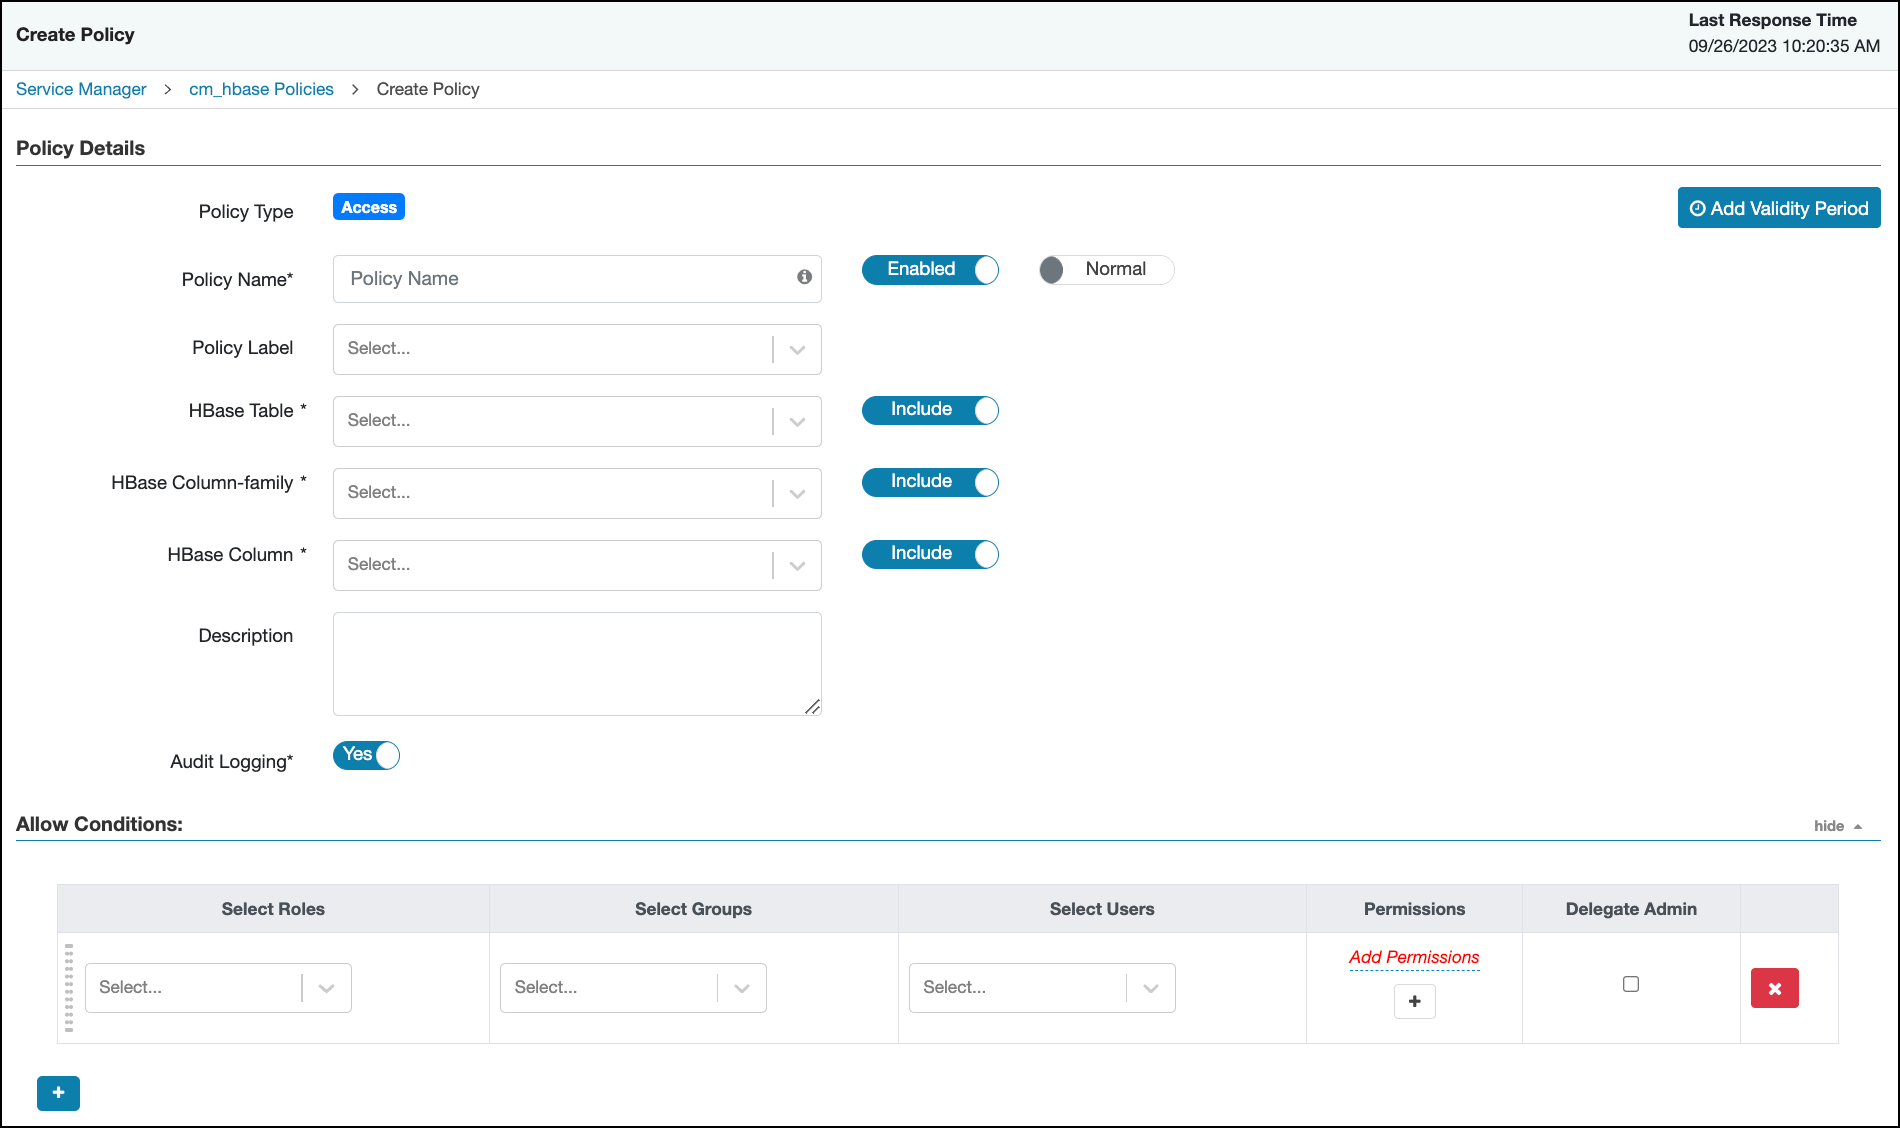Navigate to Service Manager breadcrumb
The image size is (1900, 1128).
[x=80, y=89]
